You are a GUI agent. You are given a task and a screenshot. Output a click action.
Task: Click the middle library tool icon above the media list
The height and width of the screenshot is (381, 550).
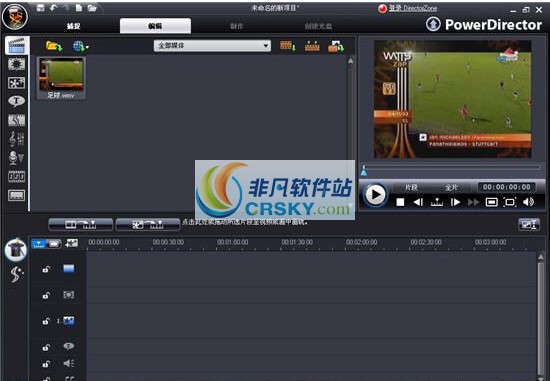coord(312,46)
